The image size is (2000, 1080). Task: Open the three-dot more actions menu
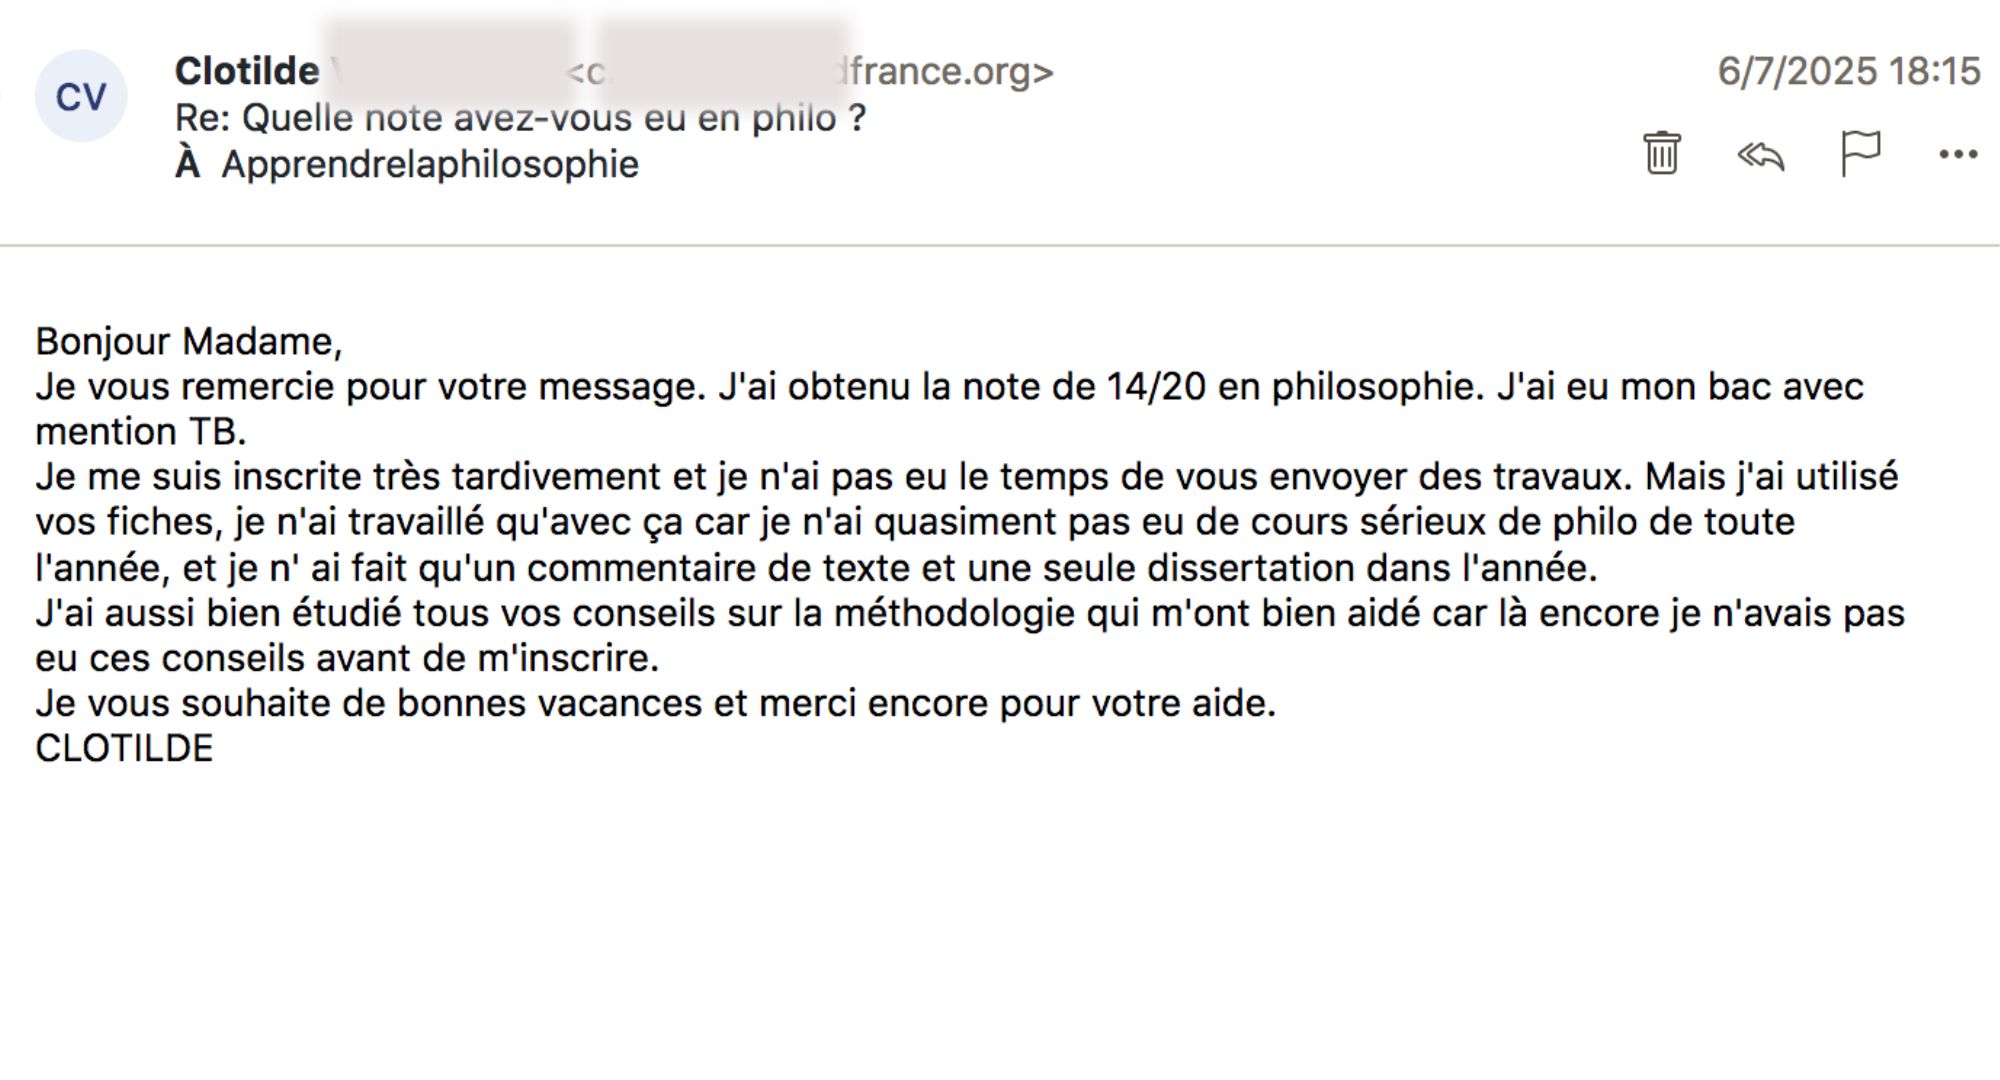coord(1957,154)
